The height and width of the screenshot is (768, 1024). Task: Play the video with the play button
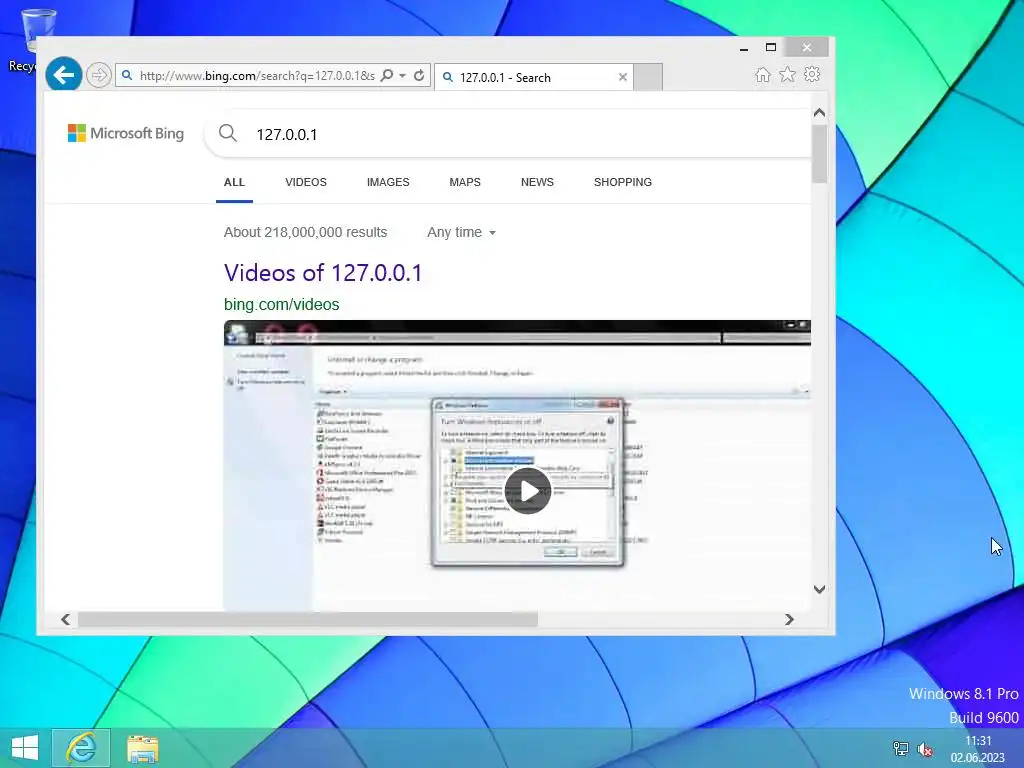click(528, 490)
